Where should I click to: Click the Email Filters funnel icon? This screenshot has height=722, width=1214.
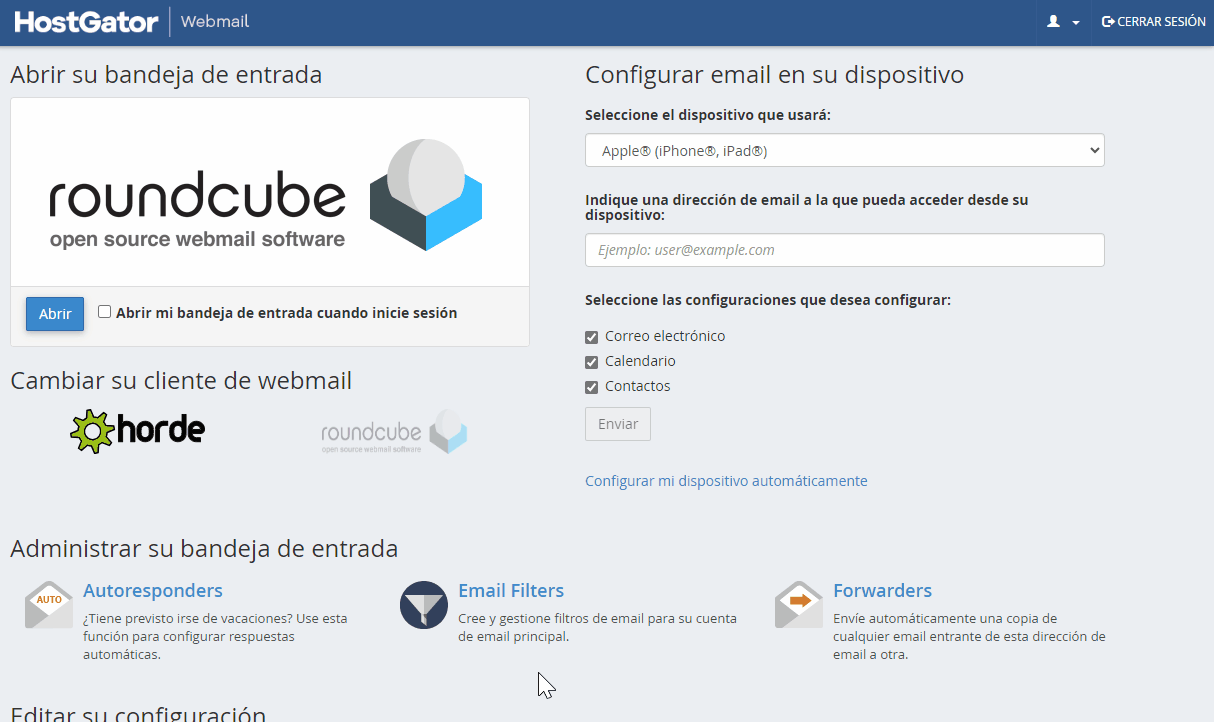pyautogui.click(x=424, y=605)
